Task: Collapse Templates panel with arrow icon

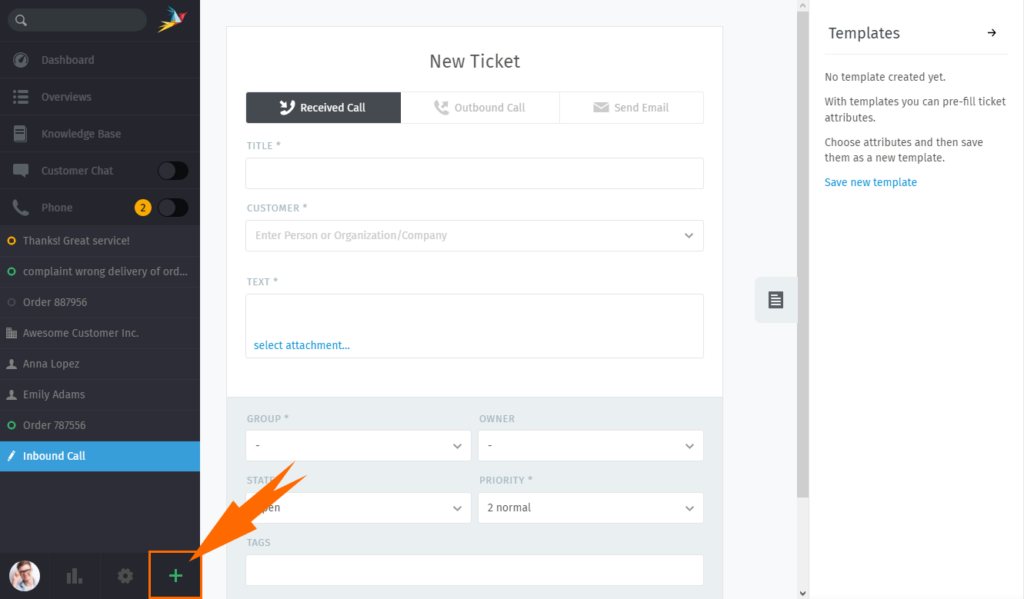Action: click(991, 33)
